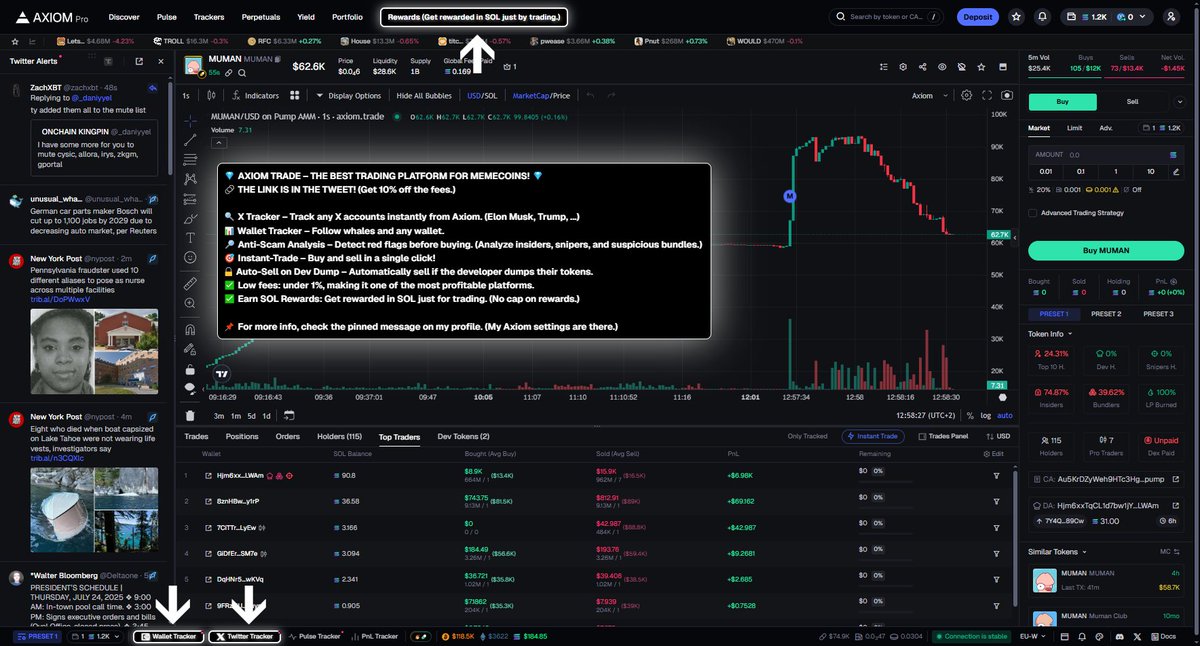Open the account settings user icon
This screenshot has height=646, width=1200.
coord(1171,17)
